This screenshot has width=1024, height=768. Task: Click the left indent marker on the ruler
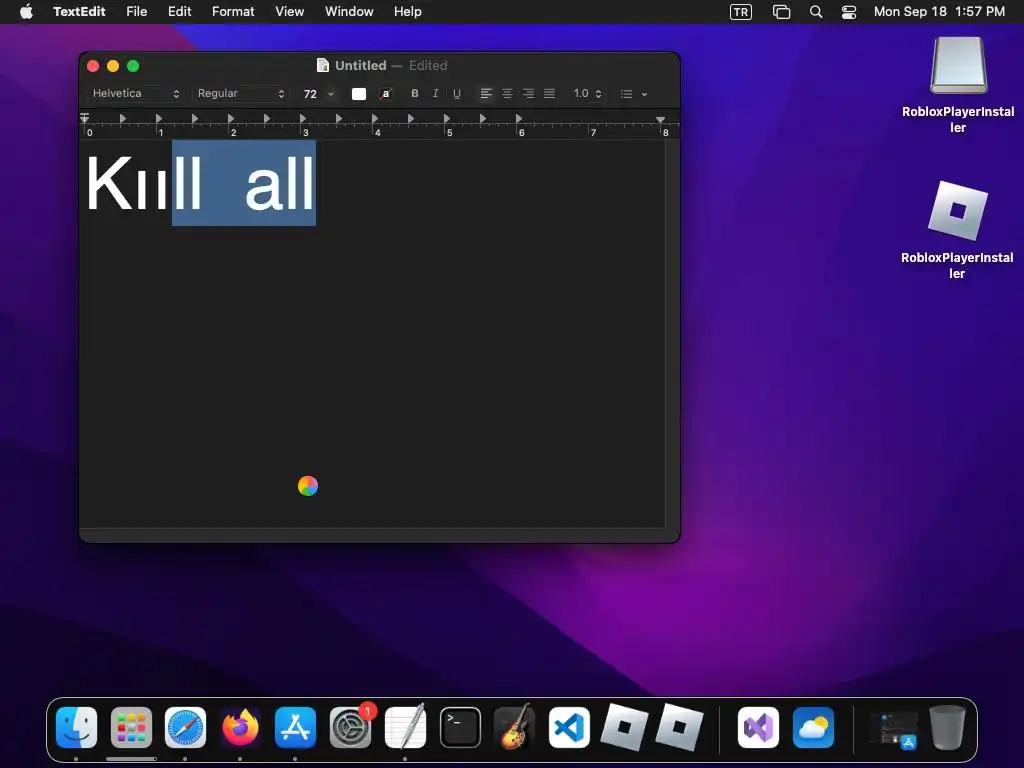point(85,119)
